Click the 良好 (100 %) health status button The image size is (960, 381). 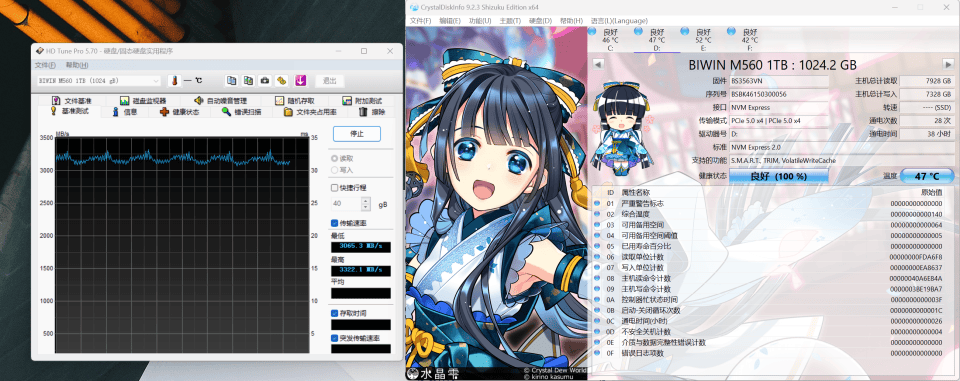(x=779, y=176)
